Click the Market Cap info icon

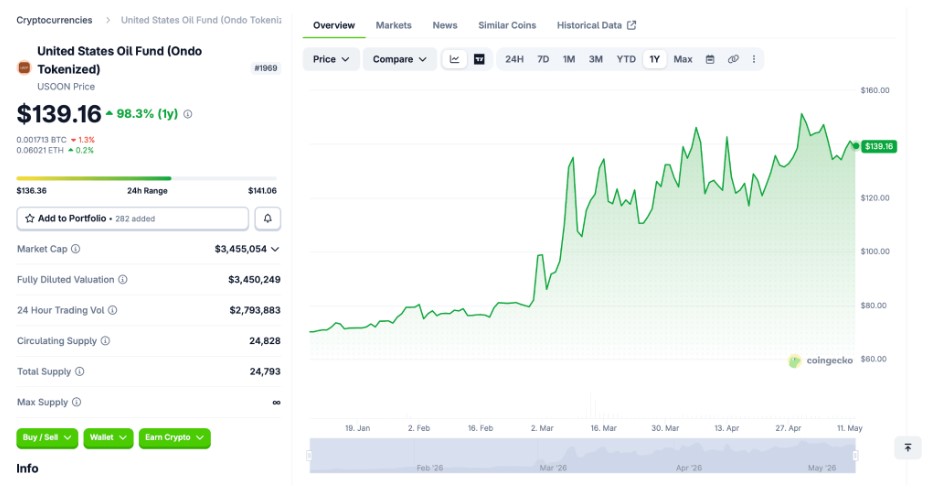pyautogui.click(x=76, y=249)
